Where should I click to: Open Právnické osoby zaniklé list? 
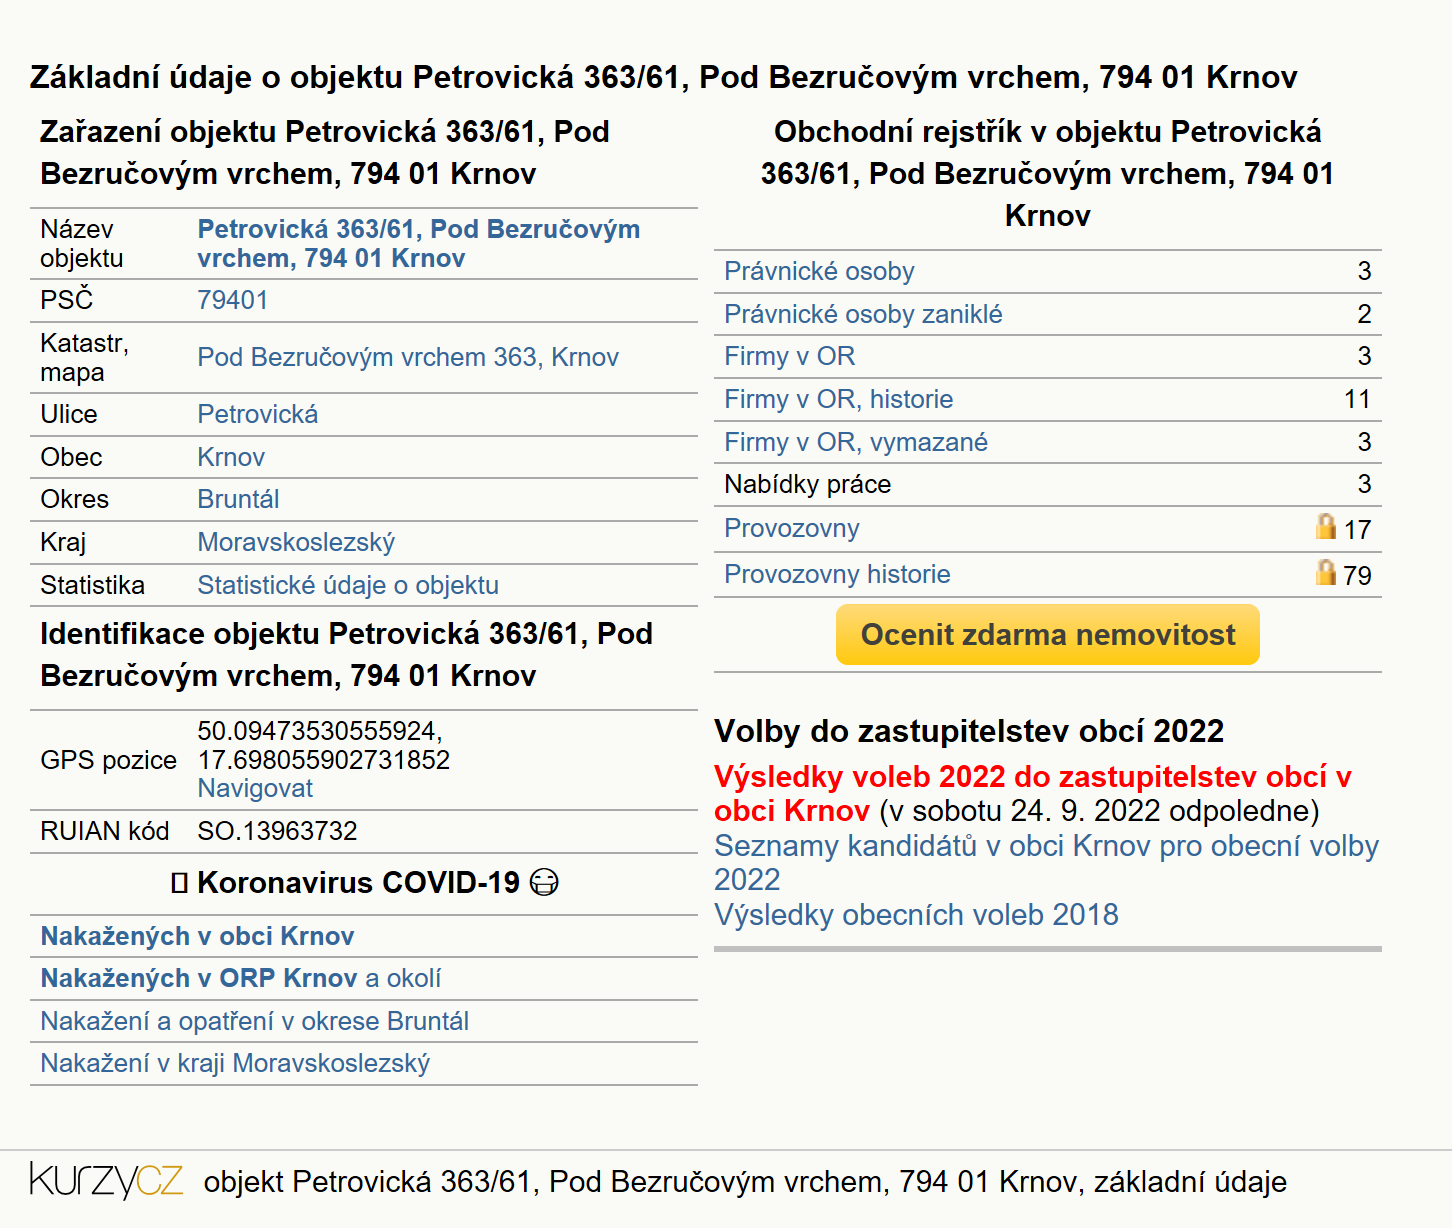coord(863,314)
